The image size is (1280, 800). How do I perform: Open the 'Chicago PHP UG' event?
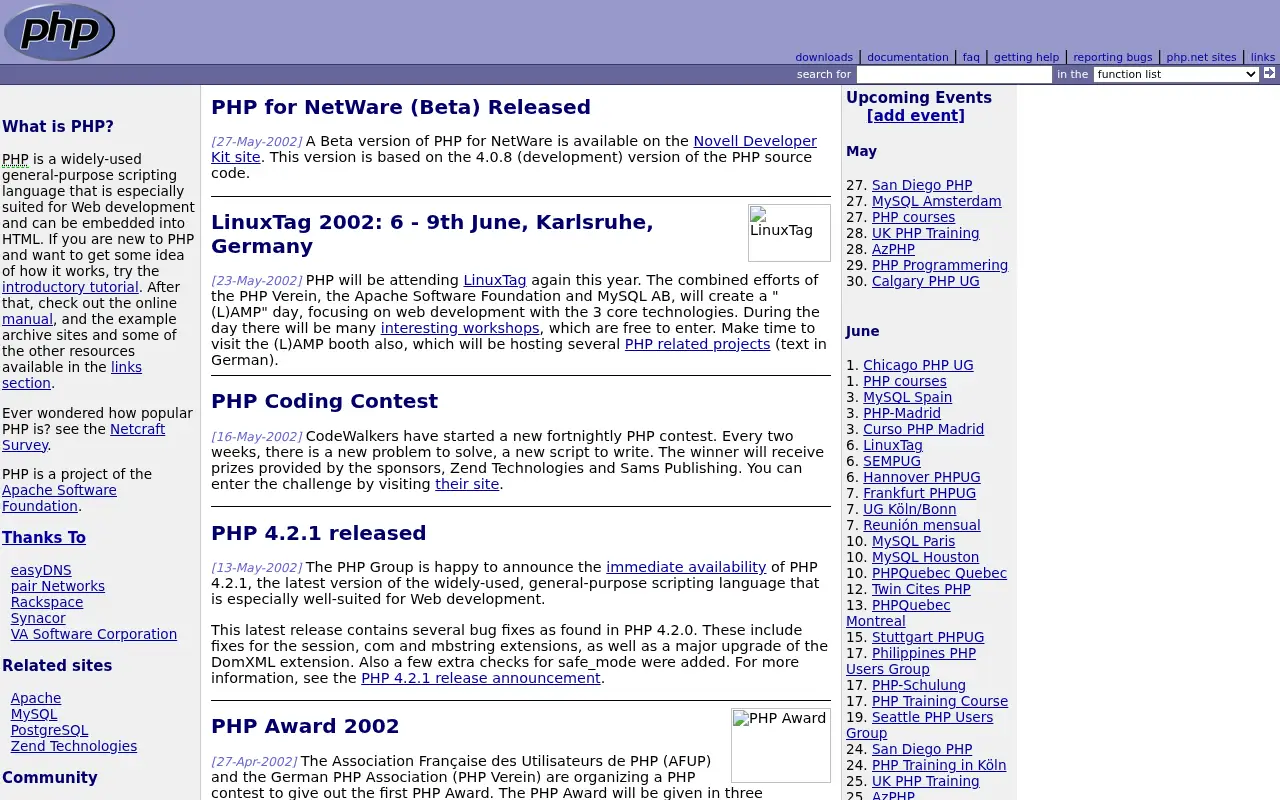[918, 365]
